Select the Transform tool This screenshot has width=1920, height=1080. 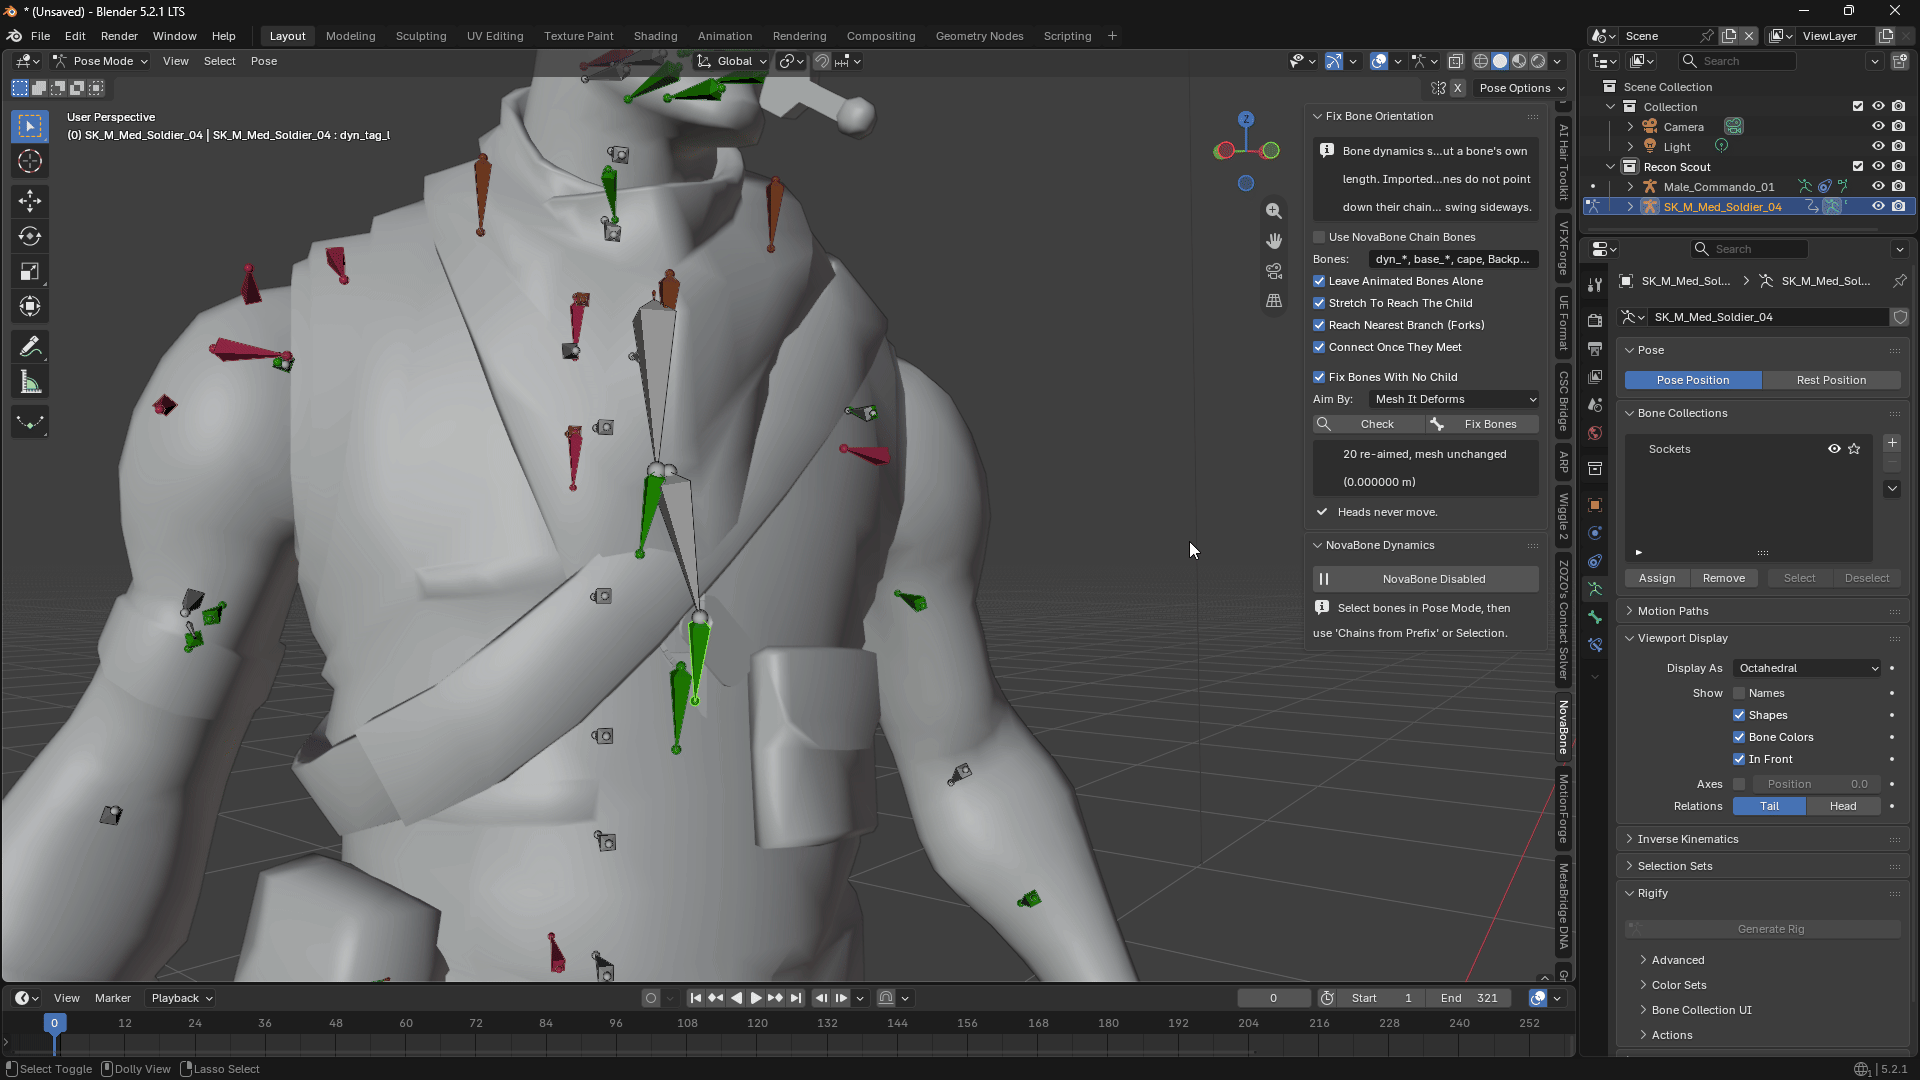30,306
